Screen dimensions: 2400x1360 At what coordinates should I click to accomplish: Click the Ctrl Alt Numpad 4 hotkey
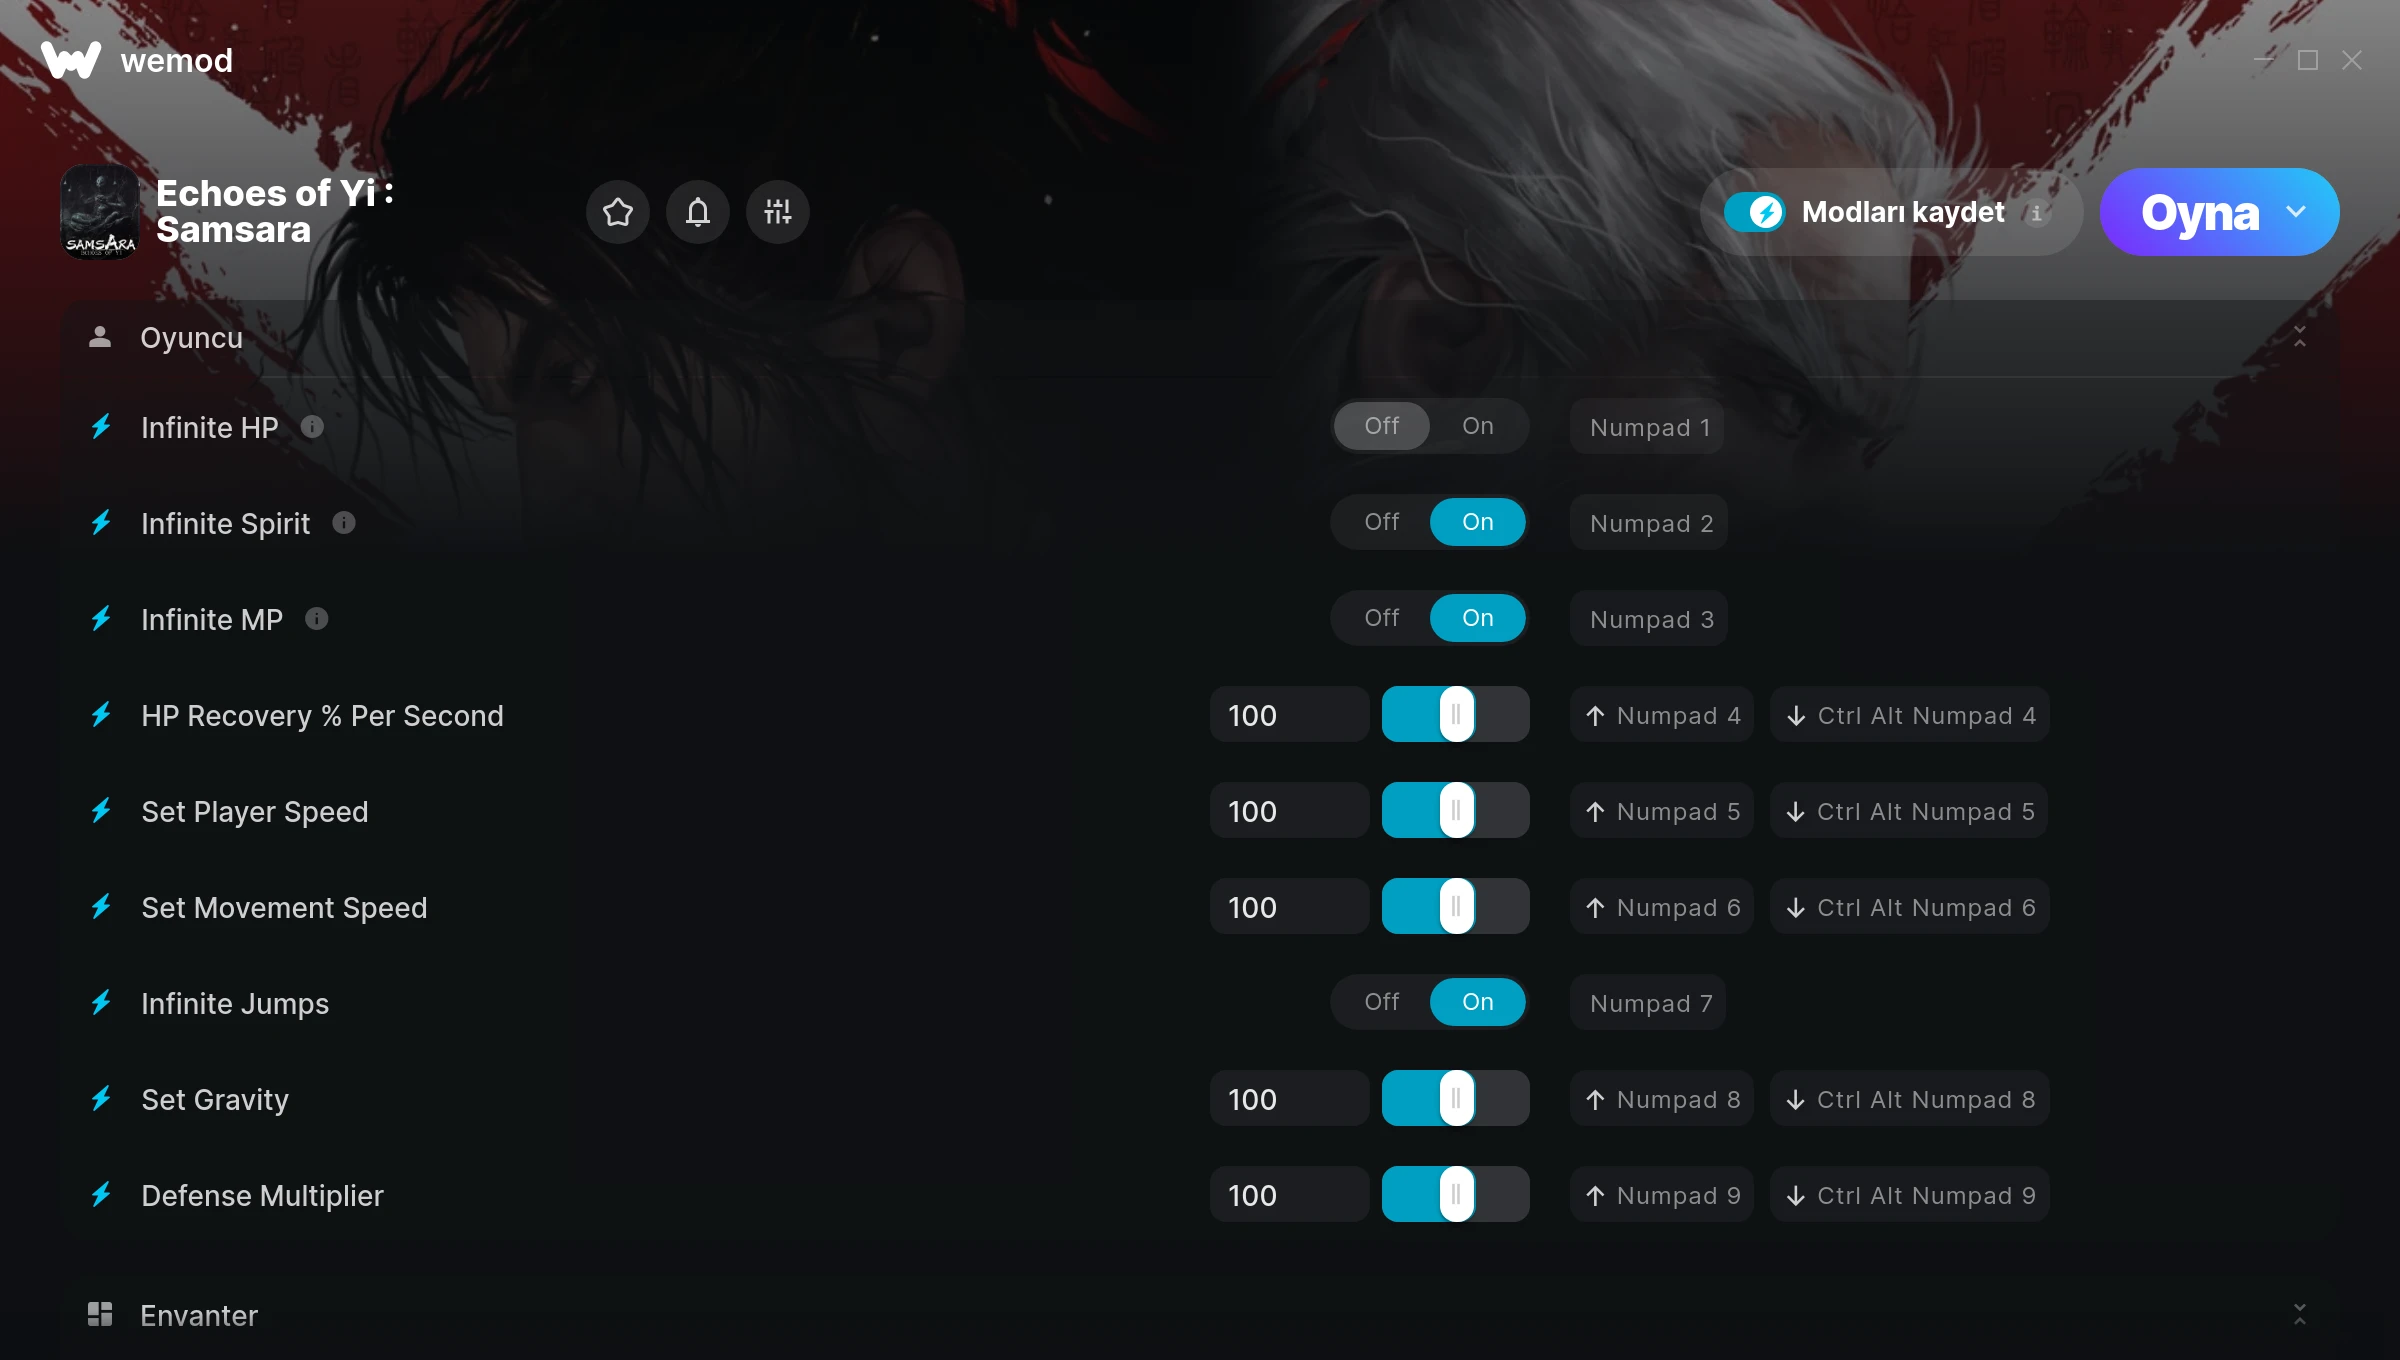coord(1910,715)
